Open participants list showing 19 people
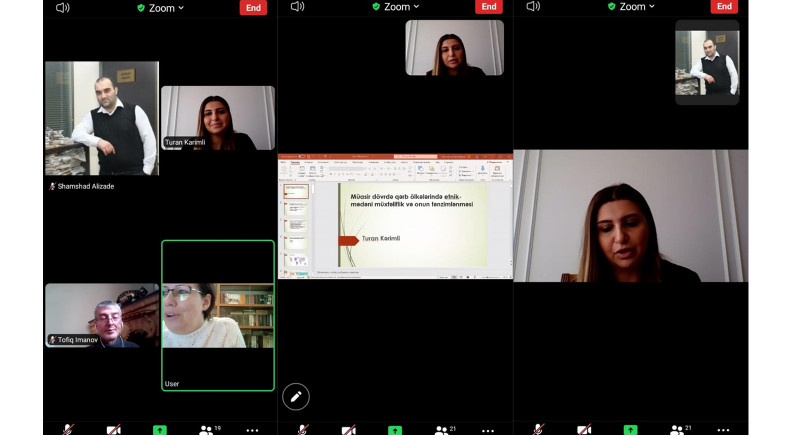Screen dimensions: 800x435 pyautogui.click(x=207, y=430)
